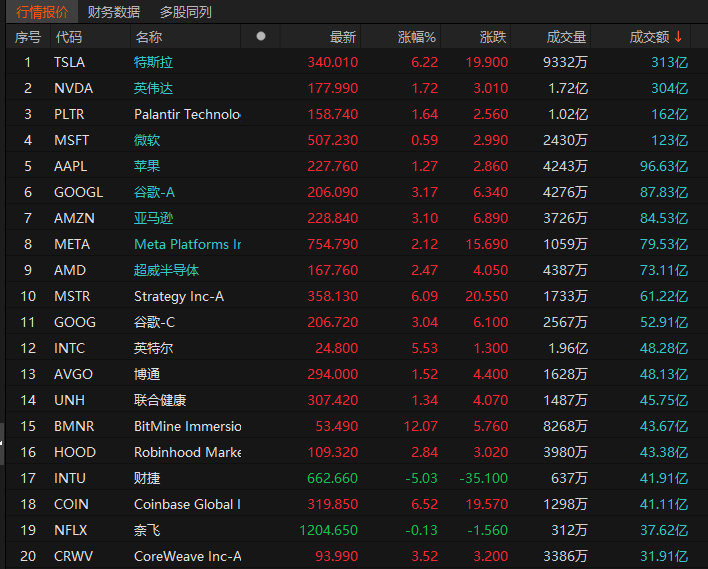Viewport: 708px width, 569px height.
Task: Open BitMine Immersio stock name
Action: (187, 426)
